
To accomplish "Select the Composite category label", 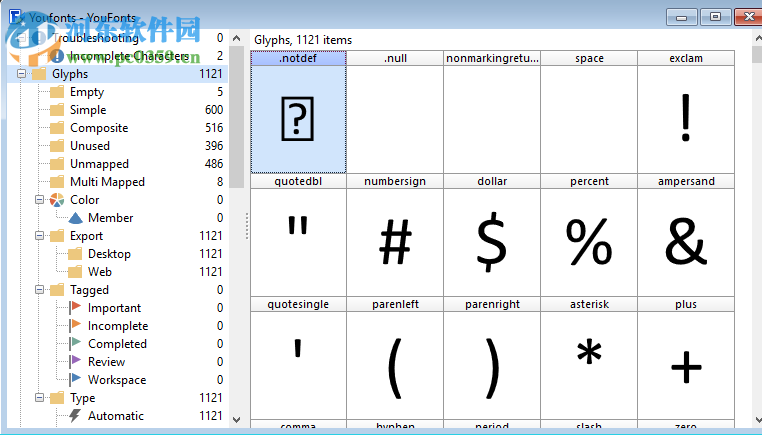I will coord(99,128).
